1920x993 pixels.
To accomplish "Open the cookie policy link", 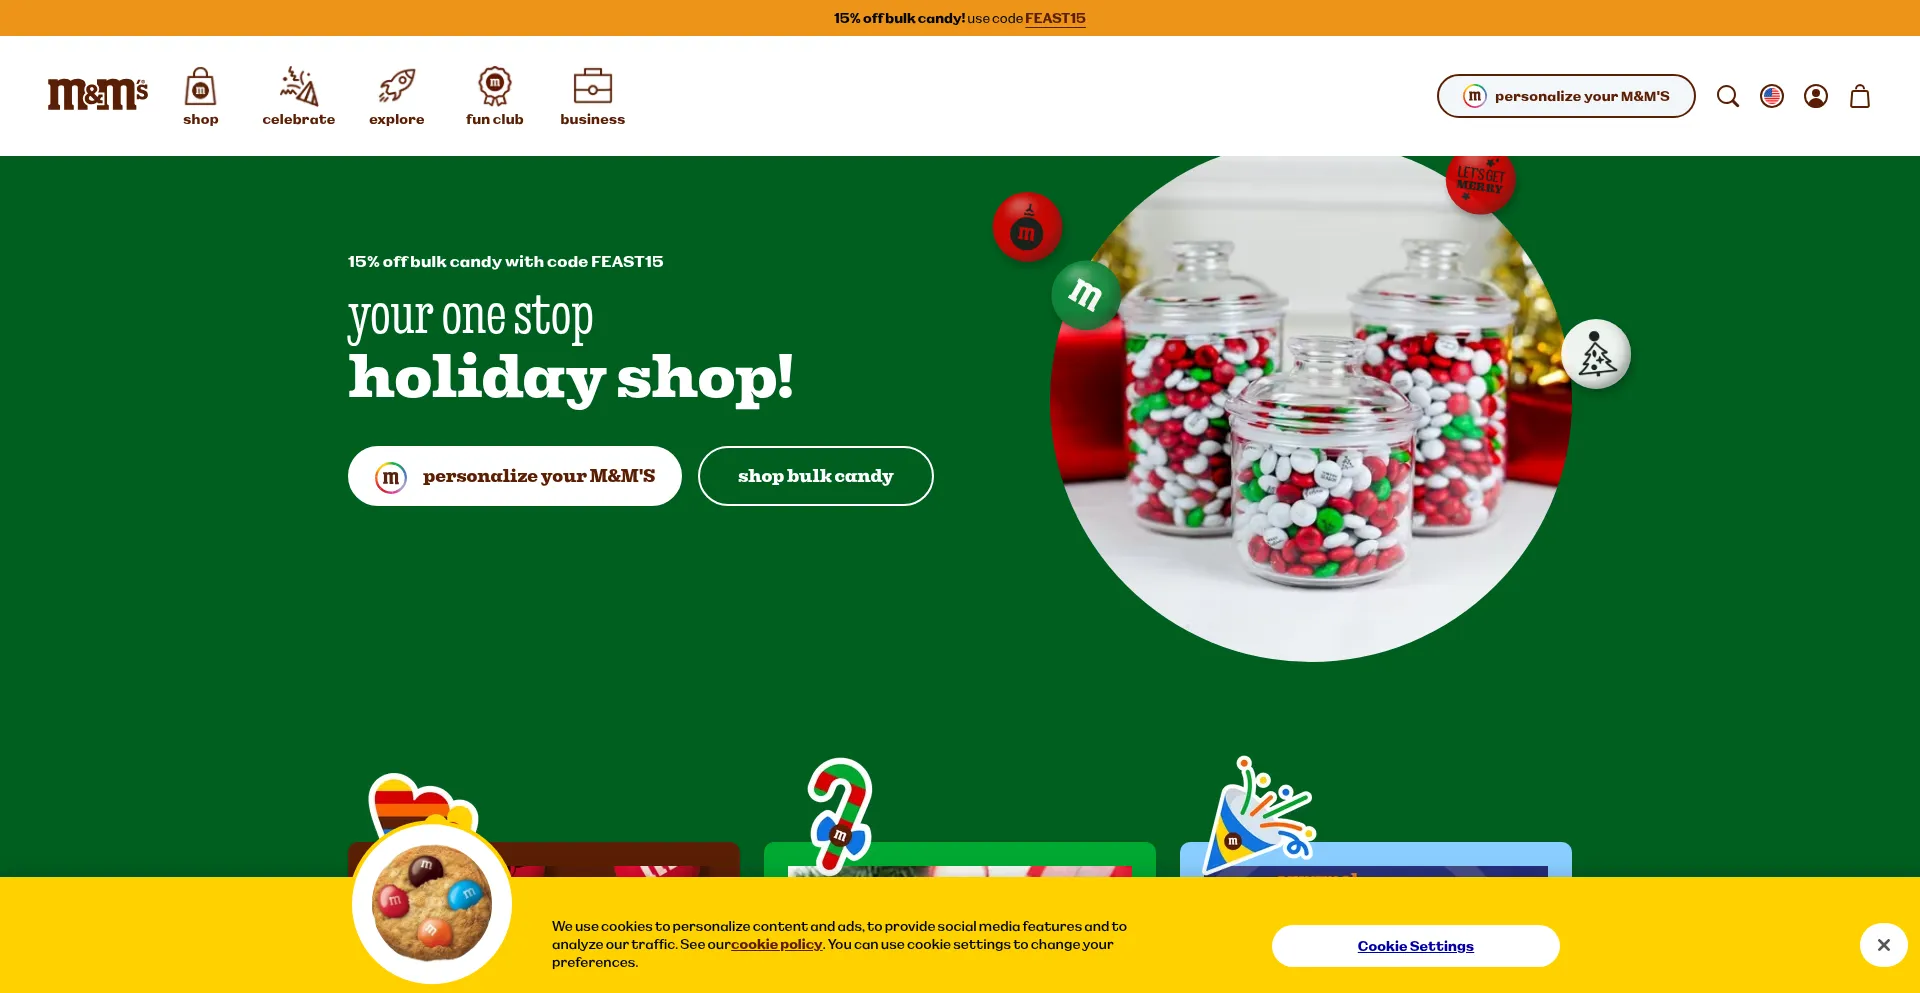I will pyautogui.click(x=776, y=944).
